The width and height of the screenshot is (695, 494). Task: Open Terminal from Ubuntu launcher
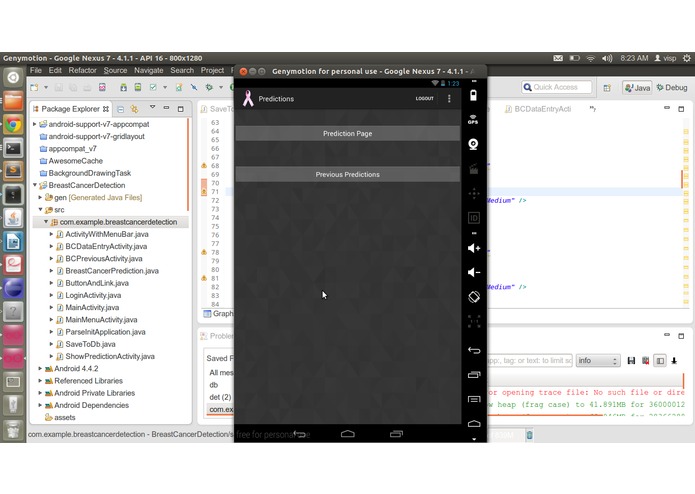point(13,148)
